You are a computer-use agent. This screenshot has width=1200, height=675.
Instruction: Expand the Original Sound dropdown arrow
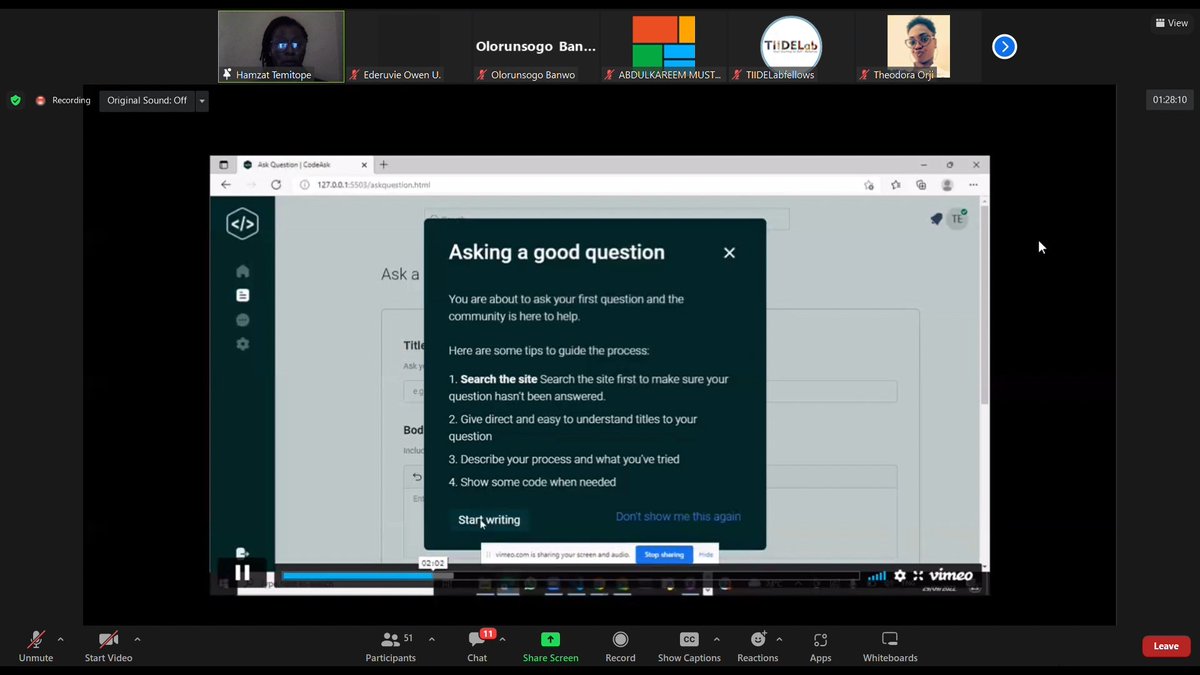(202, 100)
